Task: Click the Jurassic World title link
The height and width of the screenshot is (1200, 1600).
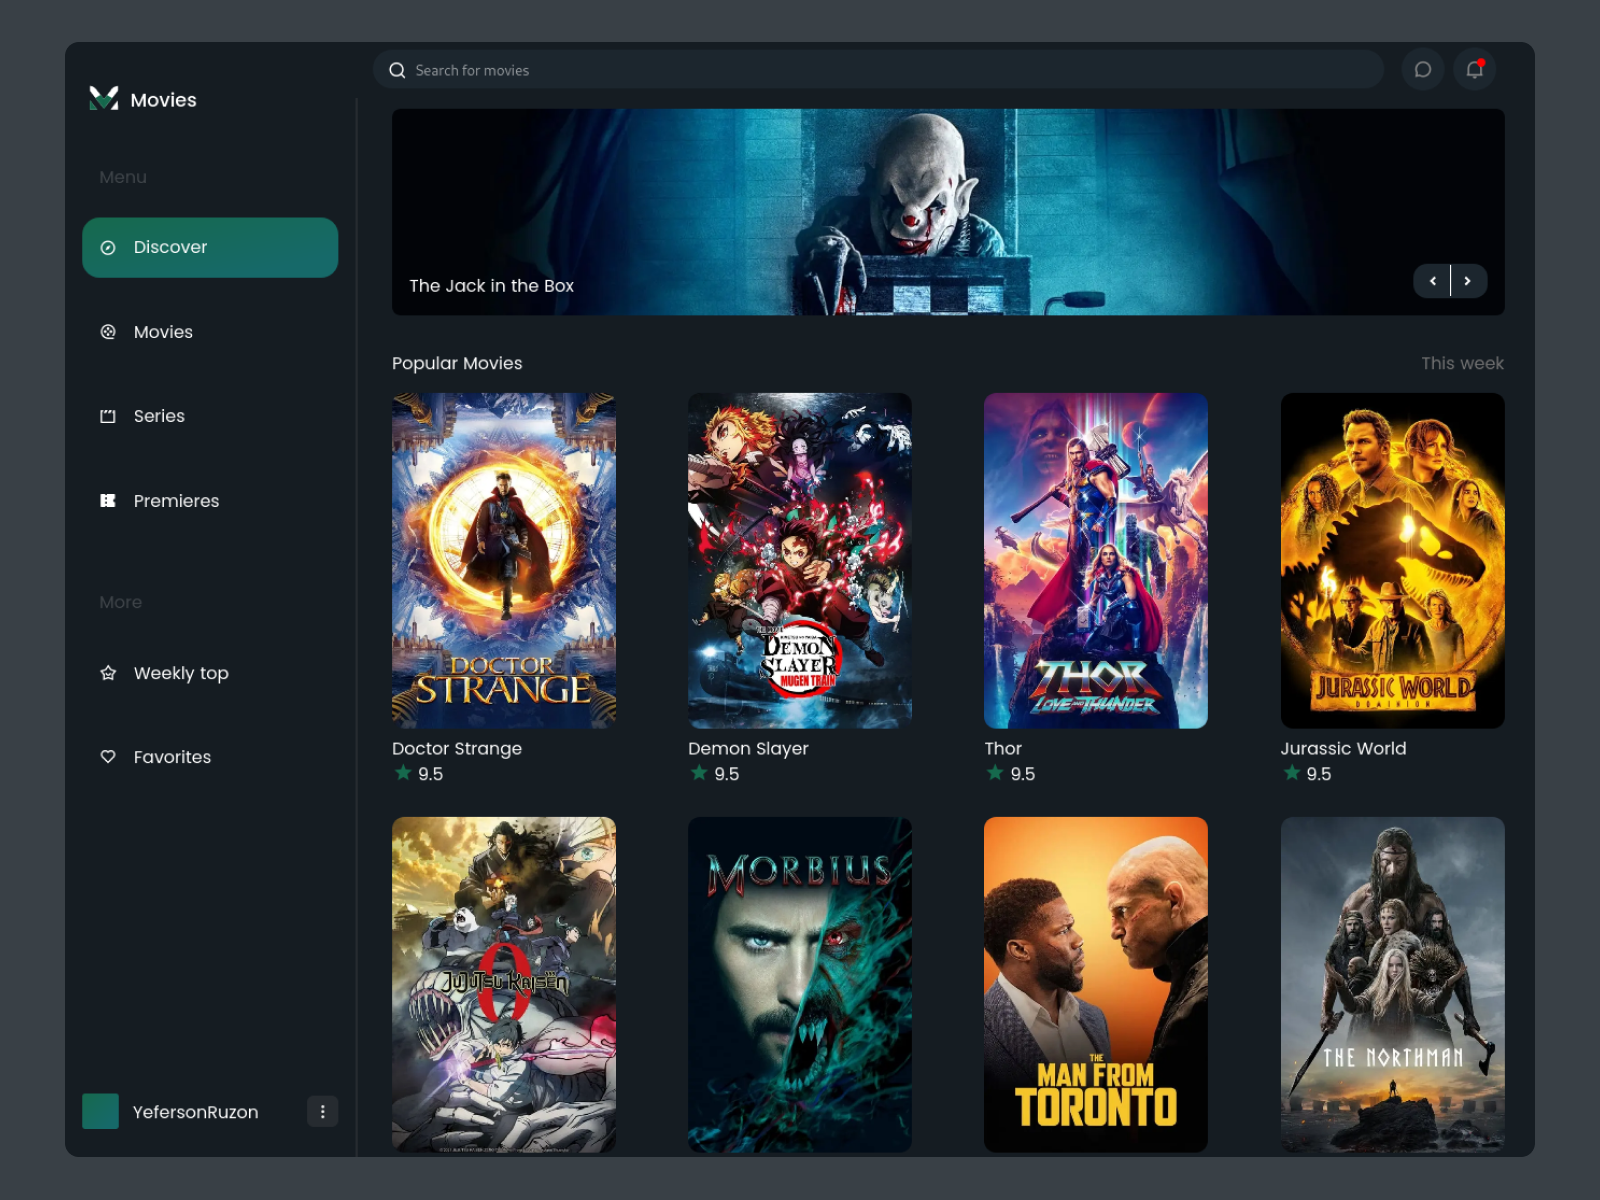Action: pos(1343,748)
